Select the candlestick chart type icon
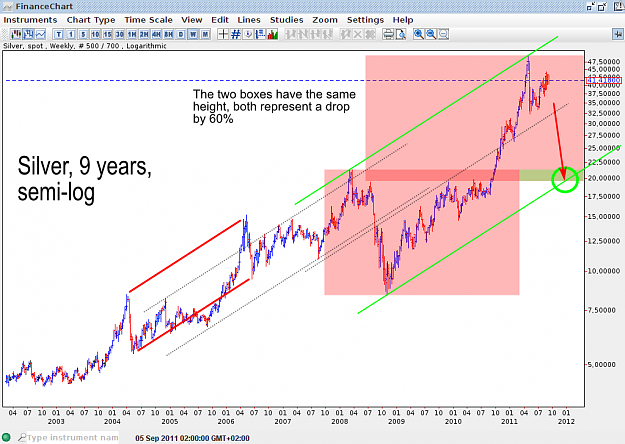Viewport: 625px width, 444px height. coord(16,35)
